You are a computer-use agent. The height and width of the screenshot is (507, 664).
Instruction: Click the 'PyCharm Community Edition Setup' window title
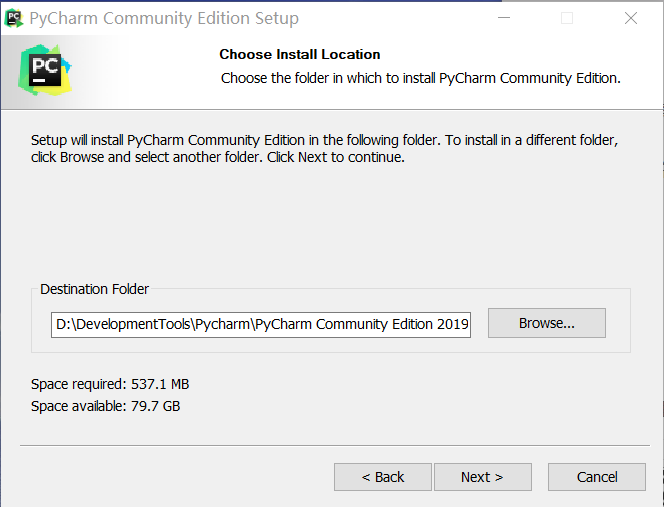(x=164, y=18)
